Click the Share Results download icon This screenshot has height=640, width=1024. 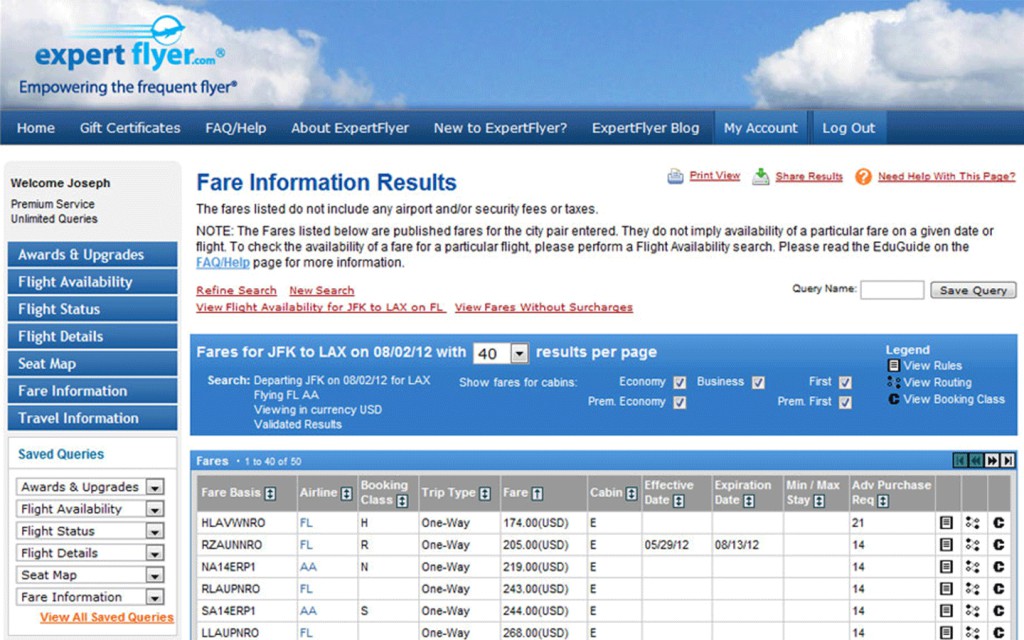[x=761, y=177]
